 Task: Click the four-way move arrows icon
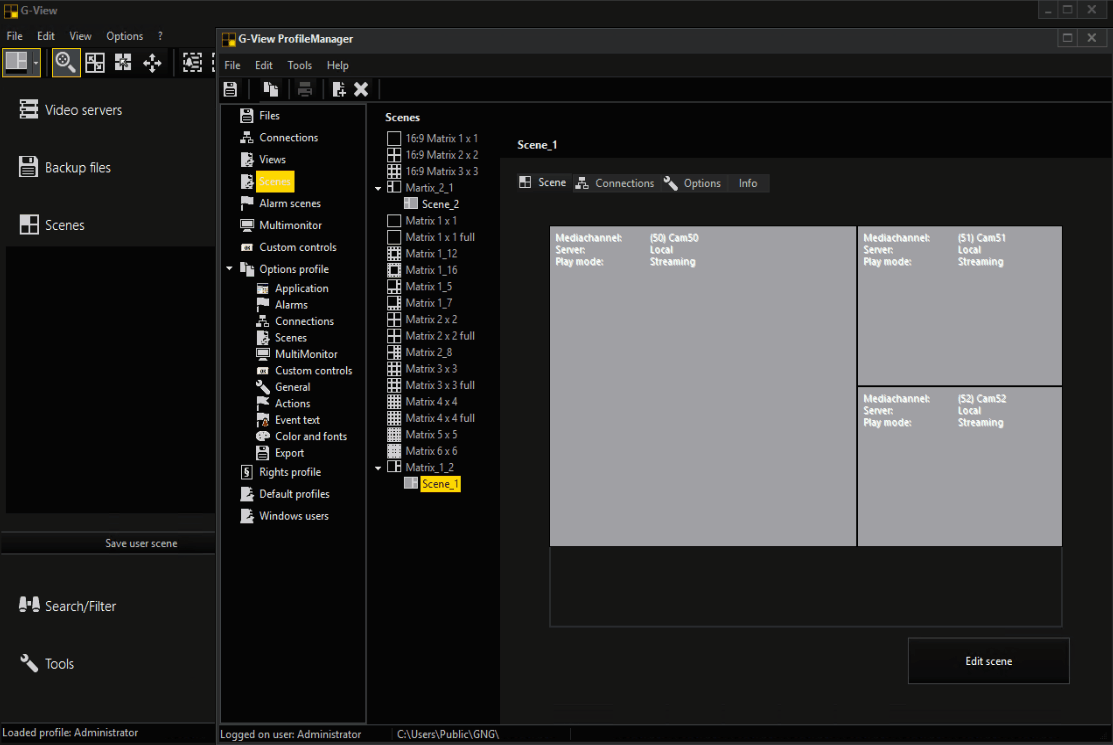coord(152,62)
